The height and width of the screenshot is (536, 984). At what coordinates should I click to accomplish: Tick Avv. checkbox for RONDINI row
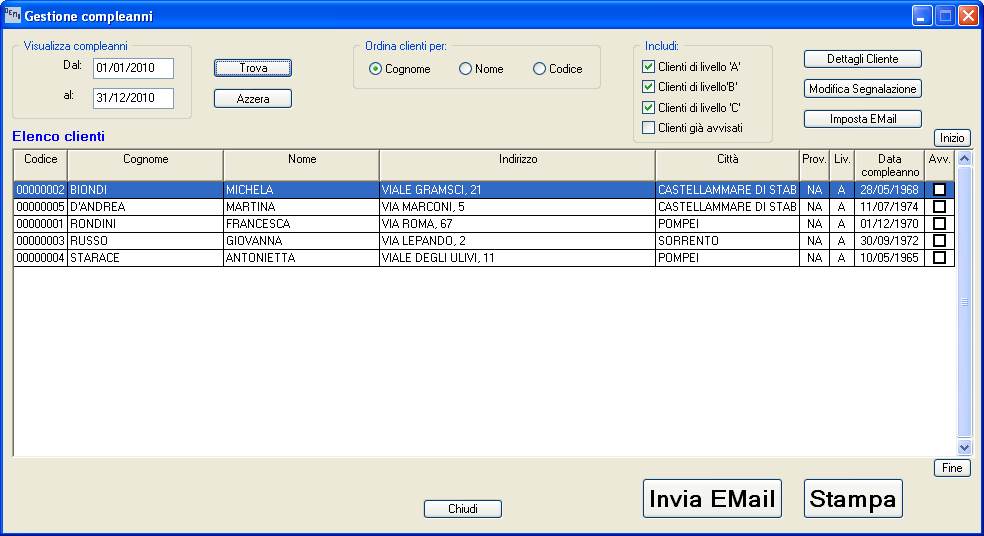(x=939, y=223)
